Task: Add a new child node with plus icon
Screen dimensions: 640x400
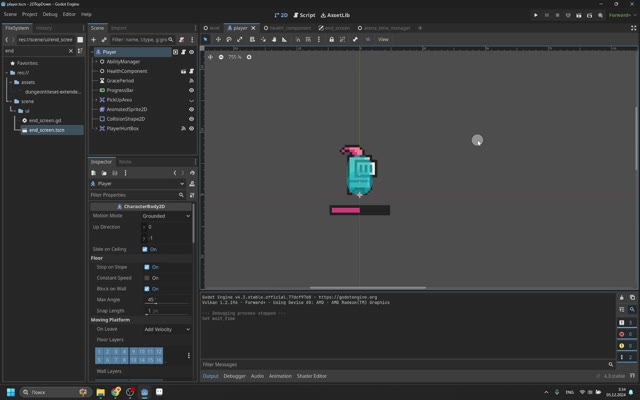Action: coord(93,40)
